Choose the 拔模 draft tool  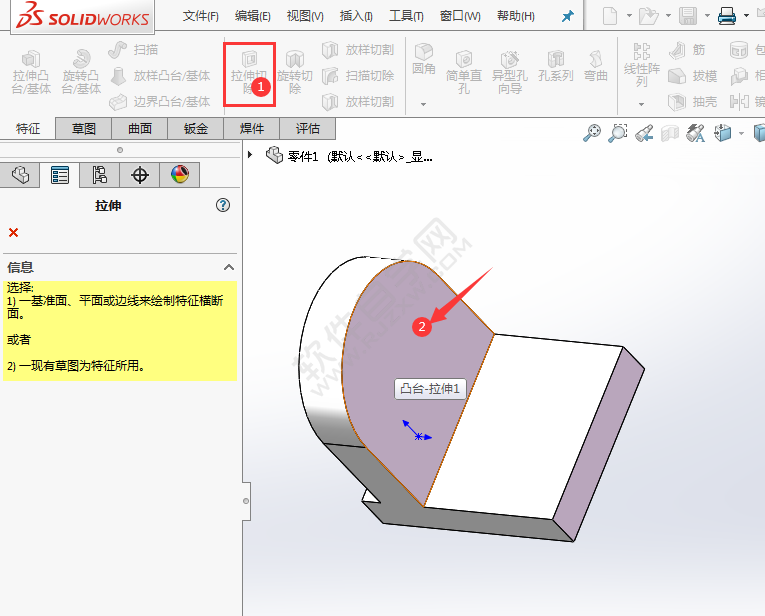pyautogui.click(x=693, y=76)
